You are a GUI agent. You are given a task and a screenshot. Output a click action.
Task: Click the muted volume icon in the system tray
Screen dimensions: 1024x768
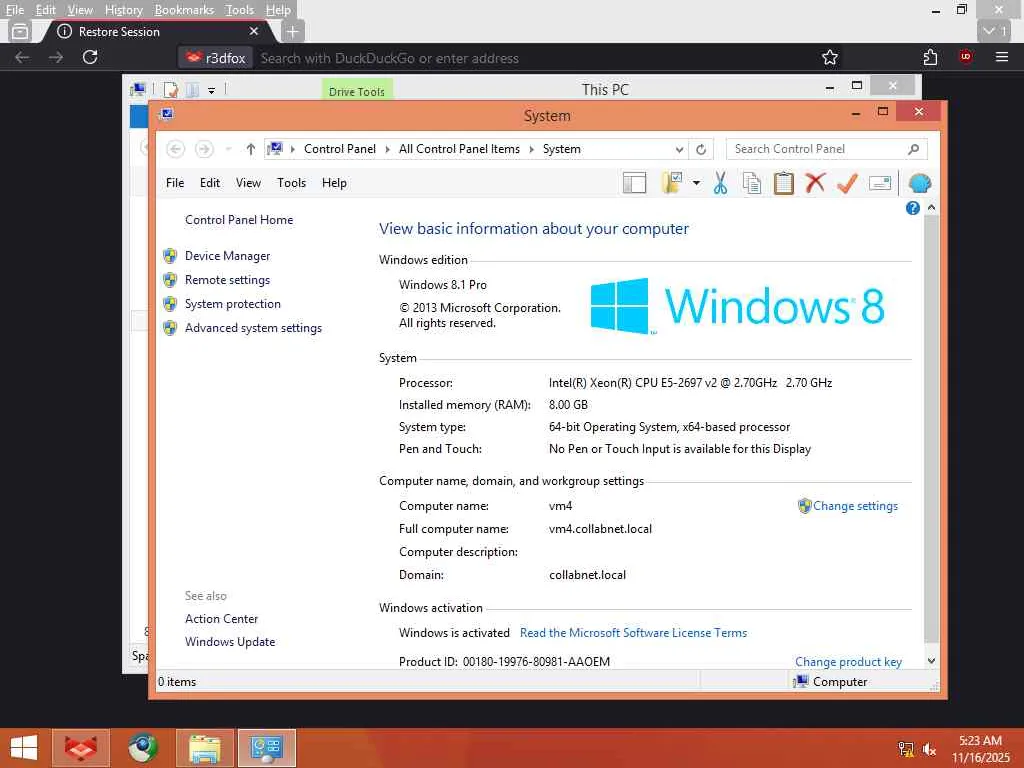pyautogui.click(x=929, y=749)
